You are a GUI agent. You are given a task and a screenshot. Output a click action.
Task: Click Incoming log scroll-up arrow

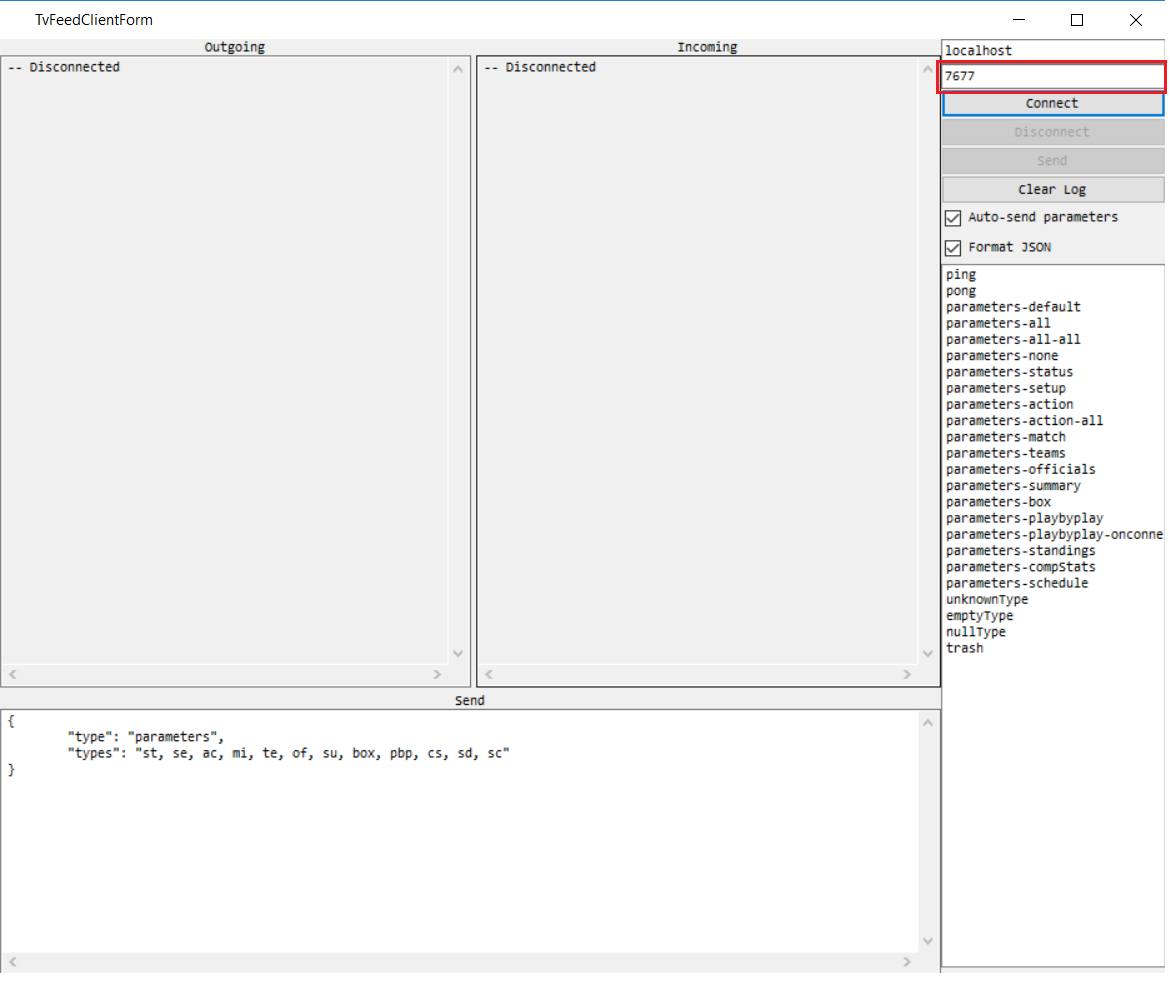[x=927, y=69]
